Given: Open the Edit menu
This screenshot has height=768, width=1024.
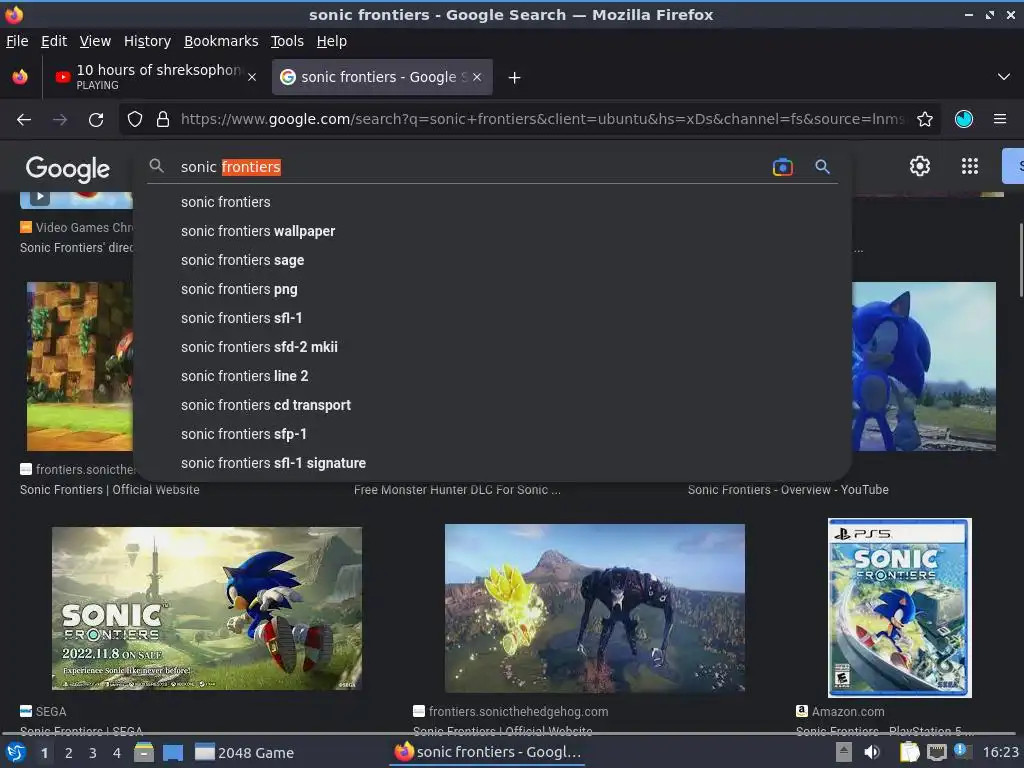Looking at the screenshot, I should (54, 41).
